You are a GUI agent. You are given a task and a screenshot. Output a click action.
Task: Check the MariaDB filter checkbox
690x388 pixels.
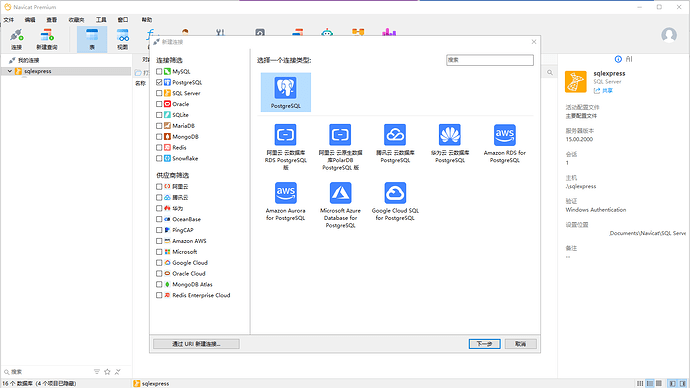click(x=159, y=126)
